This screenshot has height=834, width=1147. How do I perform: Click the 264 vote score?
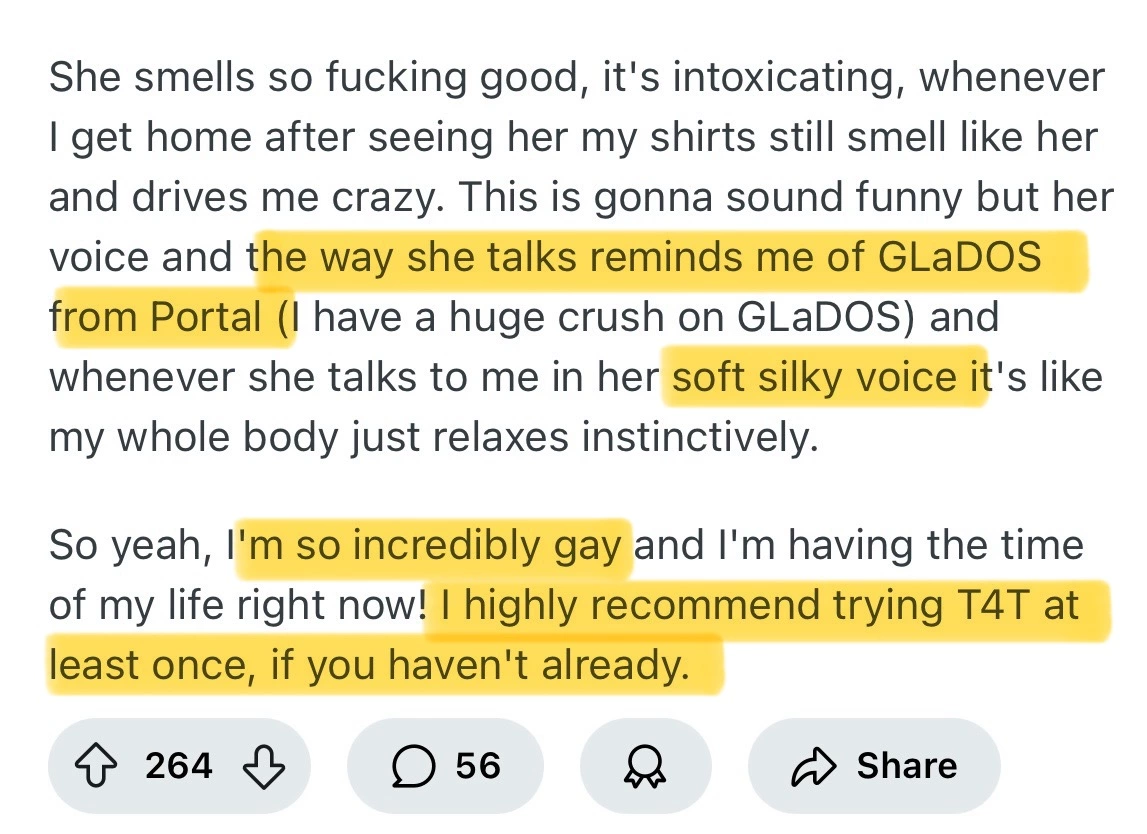coord(178,766)
